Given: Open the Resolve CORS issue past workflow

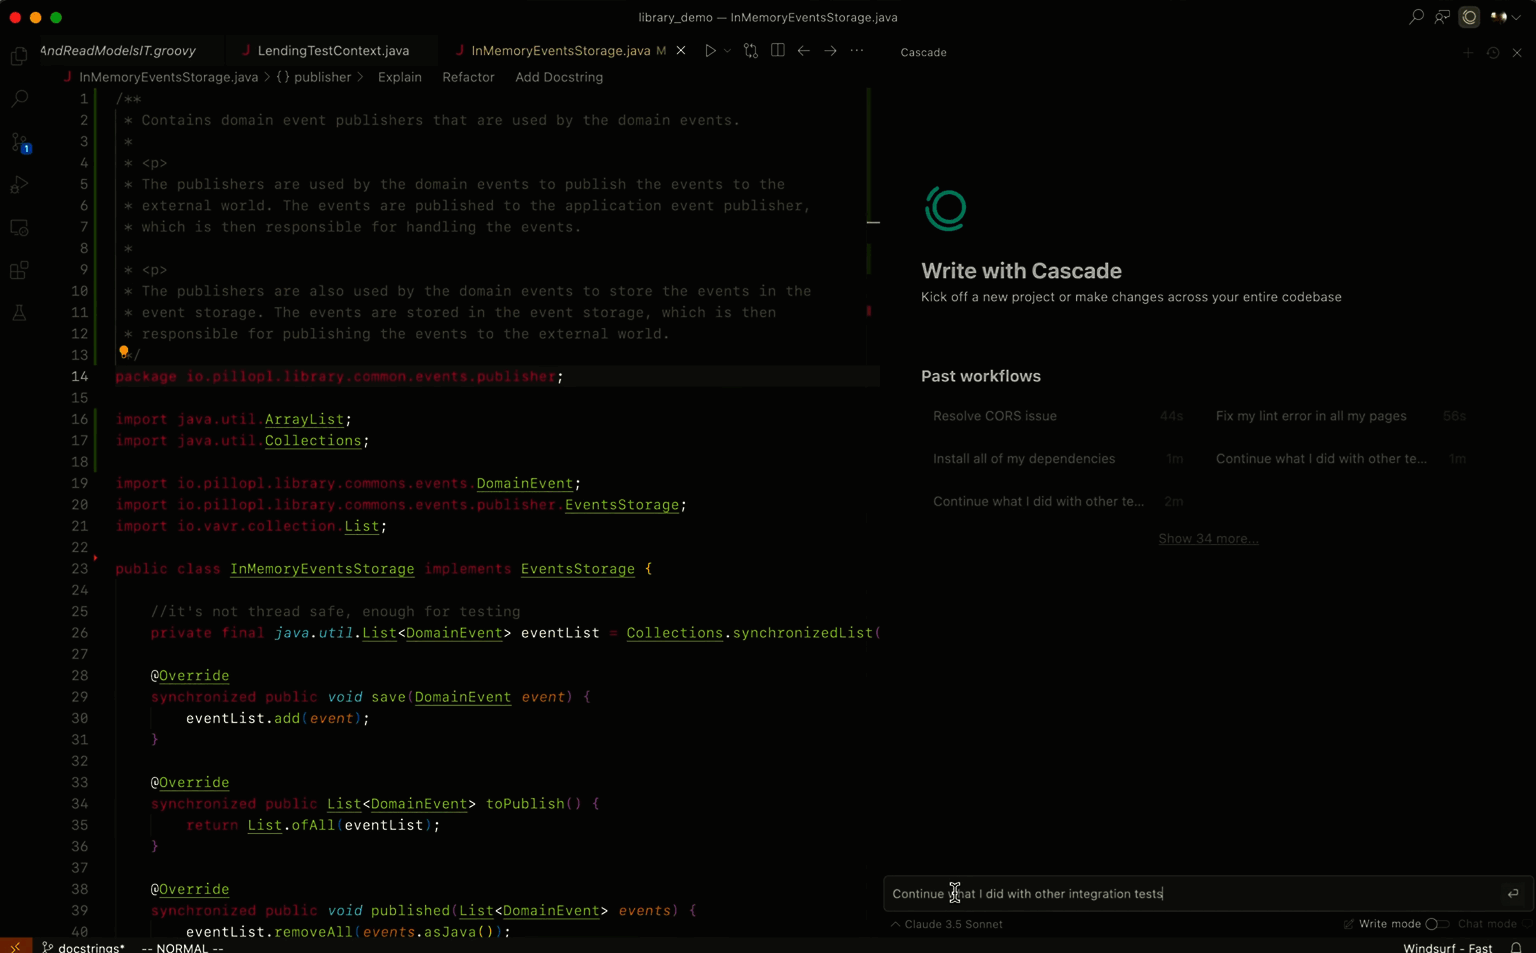Looking at the screenshot, I should [x=994, y=416].
